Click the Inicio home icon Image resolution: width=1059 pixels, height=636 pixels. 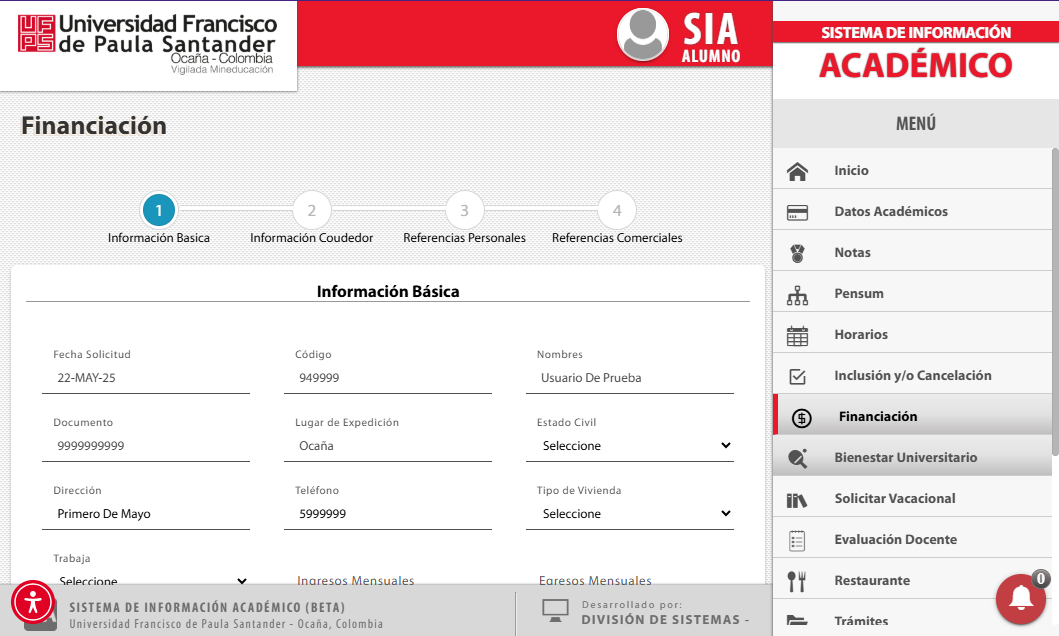click(797, 171)
